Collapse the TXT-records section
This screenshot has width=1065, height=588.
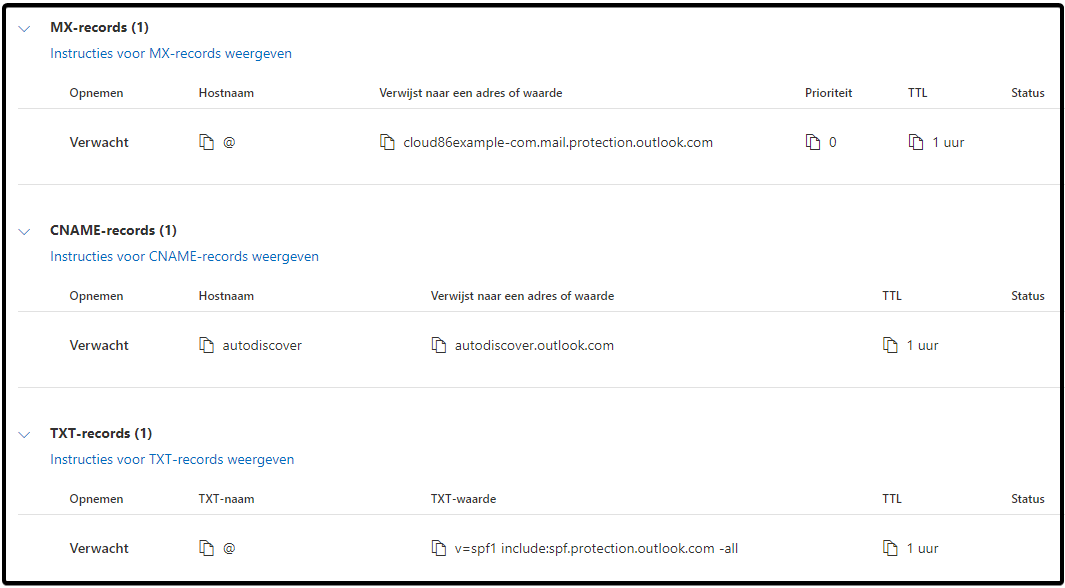(25, 434)
